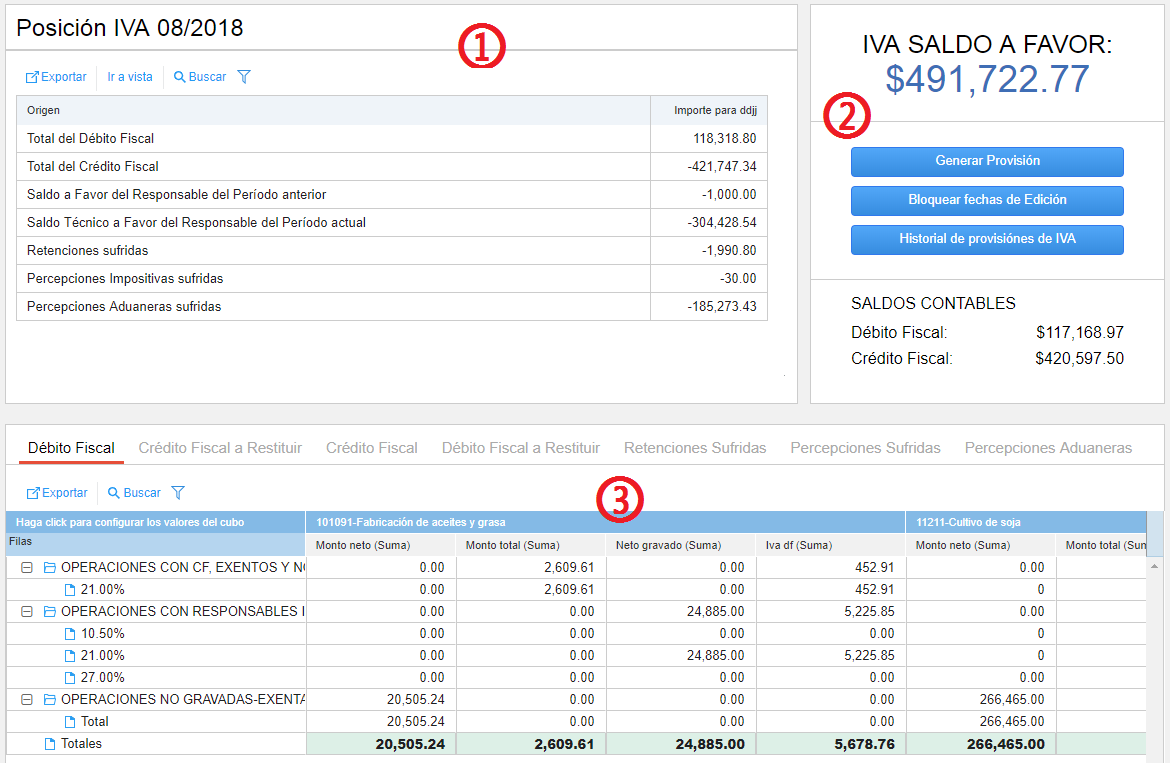1170x763 pixels.
Task: Click the Ir a vista link
Action: [x=130, y=77]
